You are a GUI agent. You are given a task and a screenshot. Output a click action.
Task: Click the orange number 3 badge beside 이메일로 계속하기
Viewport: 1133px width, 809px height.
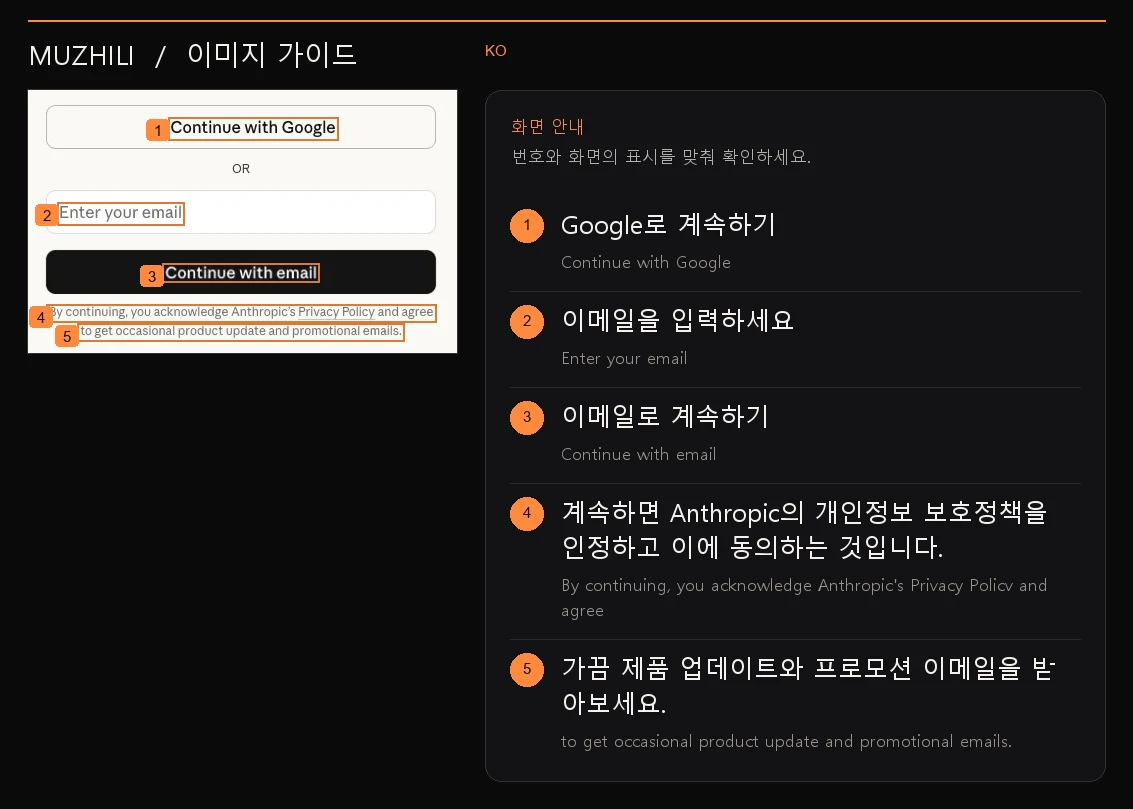(x=527, y=418)
